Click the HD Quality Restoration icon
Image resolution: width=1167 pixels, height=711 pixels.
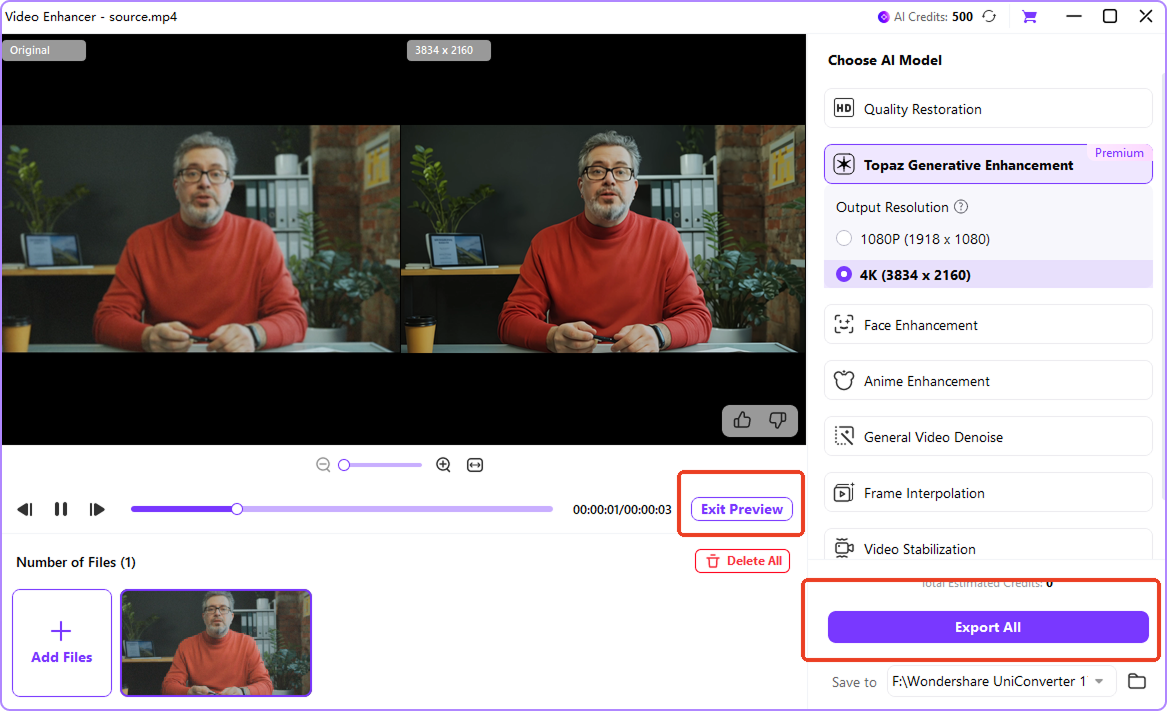843,109
